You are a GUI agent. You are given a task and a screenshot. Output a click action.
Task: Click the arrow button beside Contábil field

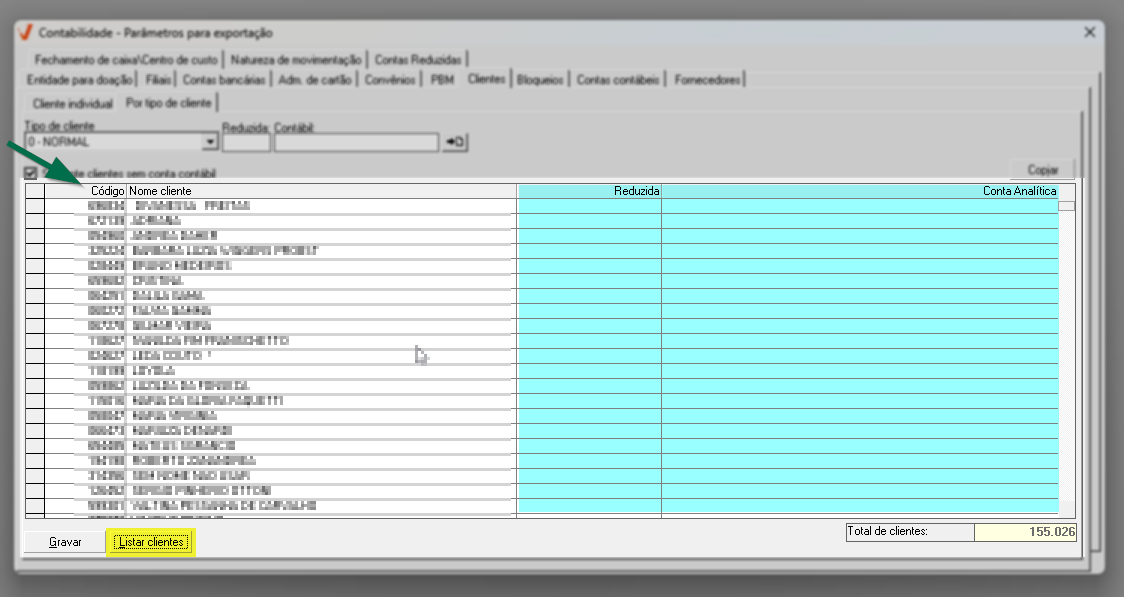coord(455,142)
